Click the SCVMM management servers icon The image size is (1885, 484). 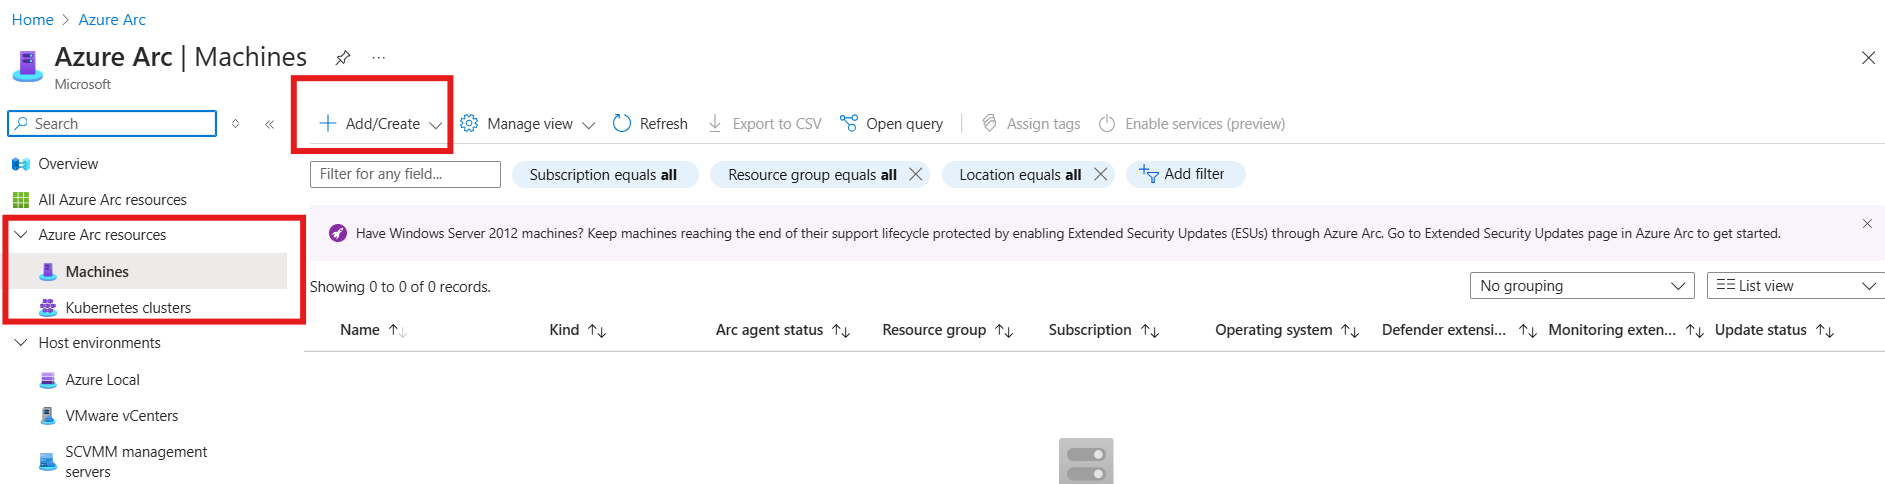pyautogui.click(x=47, y=462)
